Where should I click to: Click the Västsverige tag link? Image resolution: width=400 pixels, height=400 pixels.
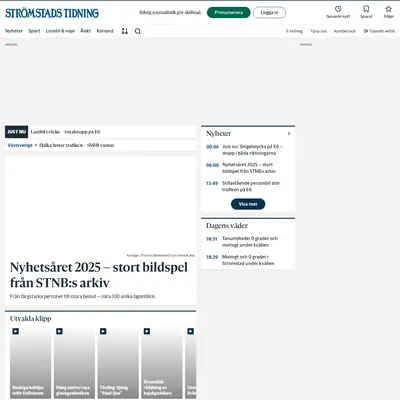tap(20, 145)
